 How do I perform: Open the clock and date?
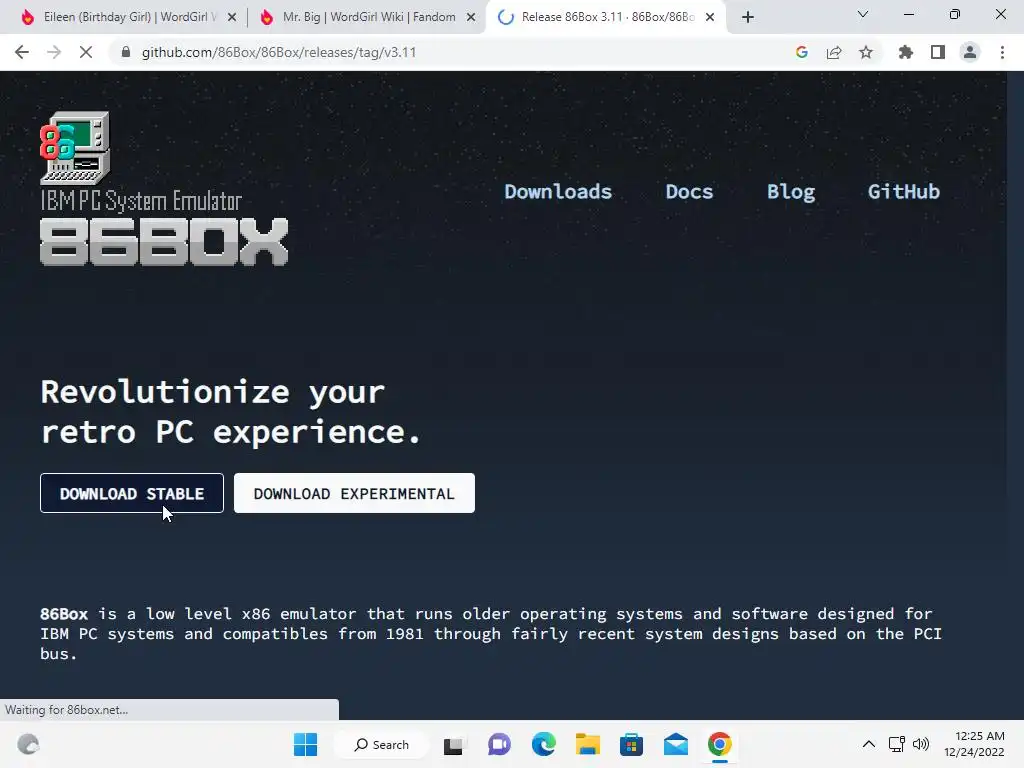[974, 744]
